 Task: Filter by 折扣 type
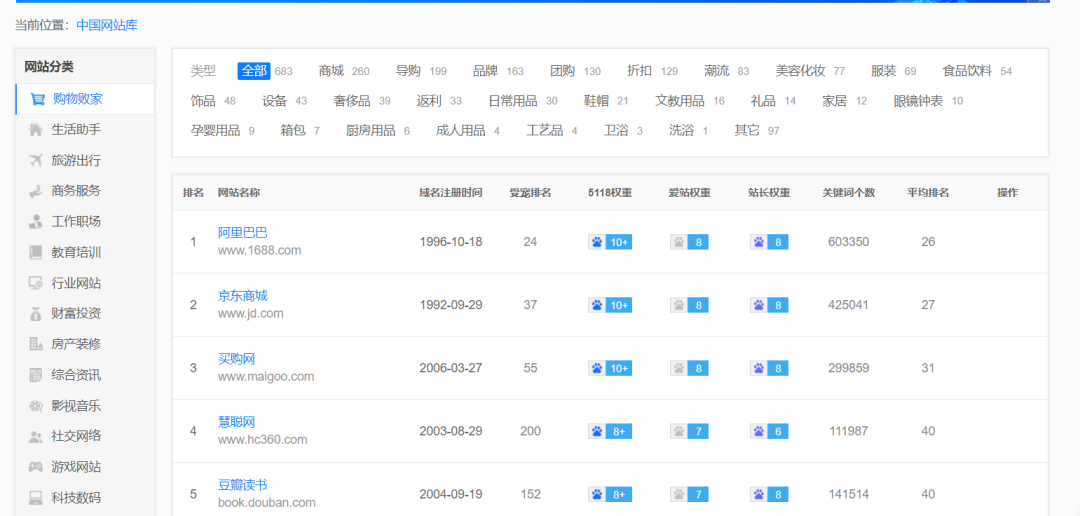click(640, 71)
